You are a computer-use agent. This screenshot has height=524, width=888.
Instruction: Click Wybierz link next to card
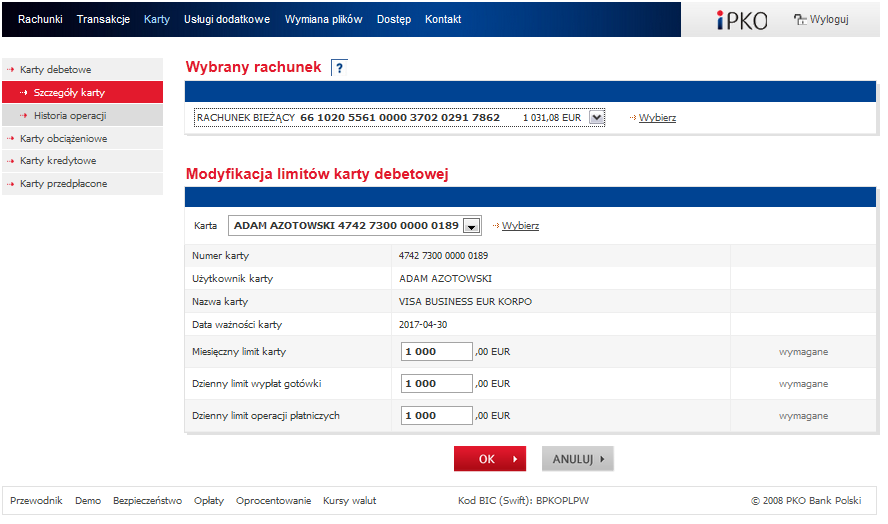pyautogui.click(x=520, y=225)
